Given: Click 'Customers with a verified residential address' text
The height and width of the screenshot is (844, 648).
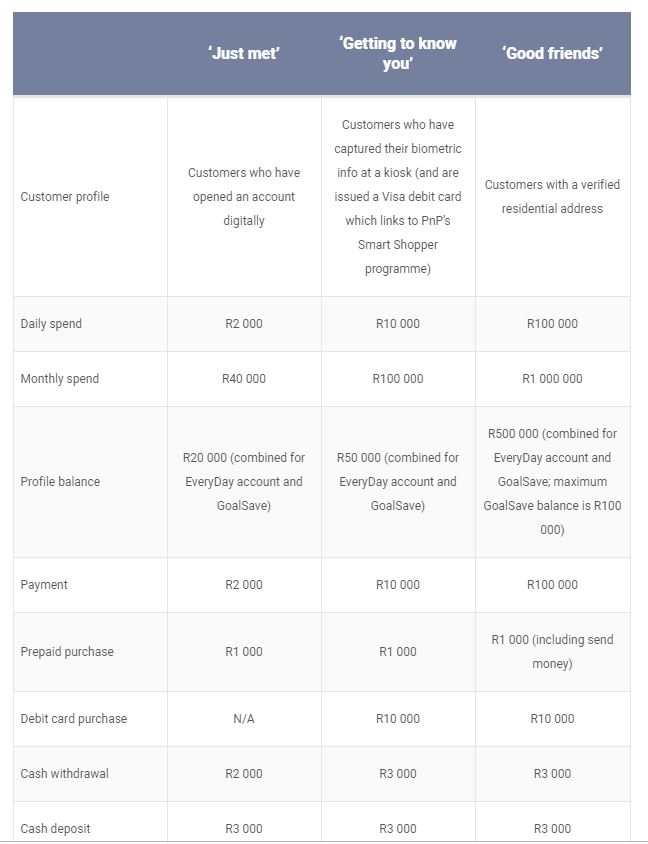Looking at the screenshot, I should point(552,197).
